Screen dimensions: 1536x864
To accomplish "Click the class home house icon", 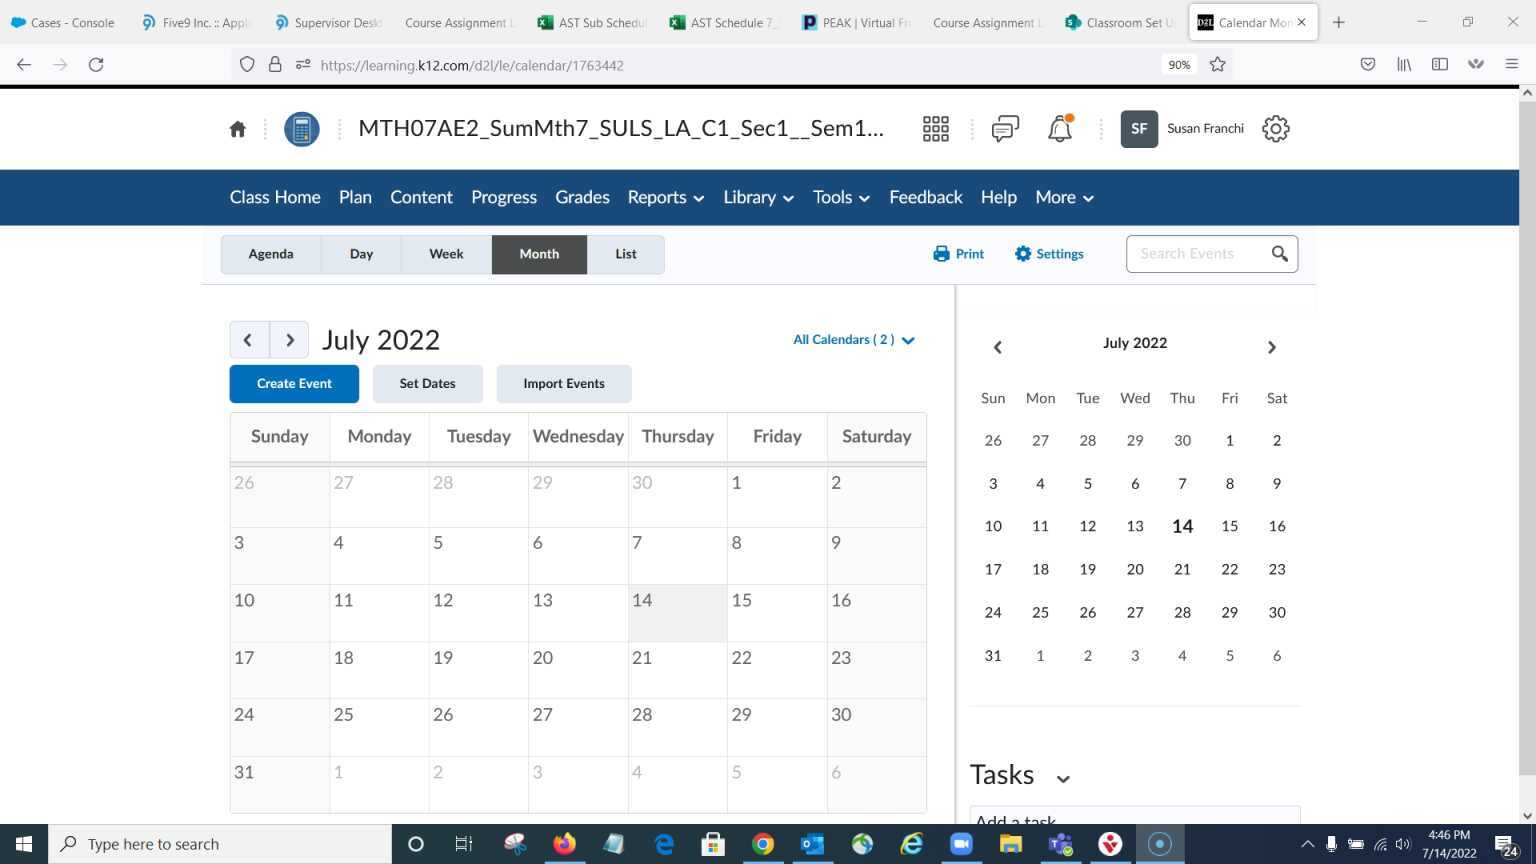I will pos(237,128).
